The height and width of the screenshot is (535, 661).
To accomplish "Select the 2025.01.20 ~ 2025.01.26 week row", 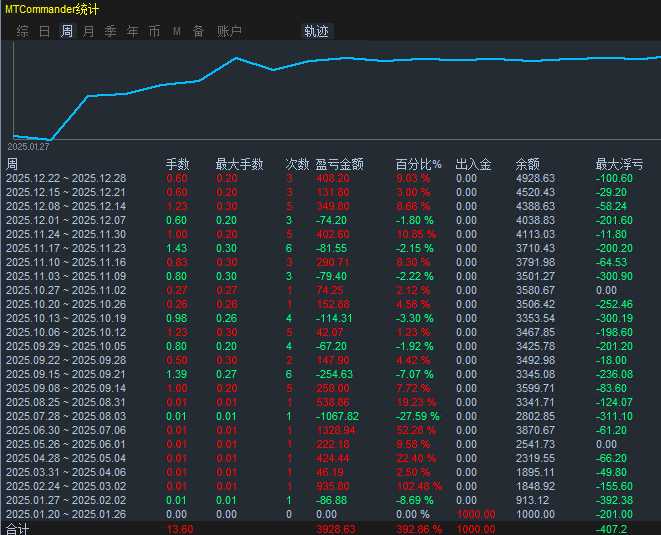I will click(x=66, y=513).
